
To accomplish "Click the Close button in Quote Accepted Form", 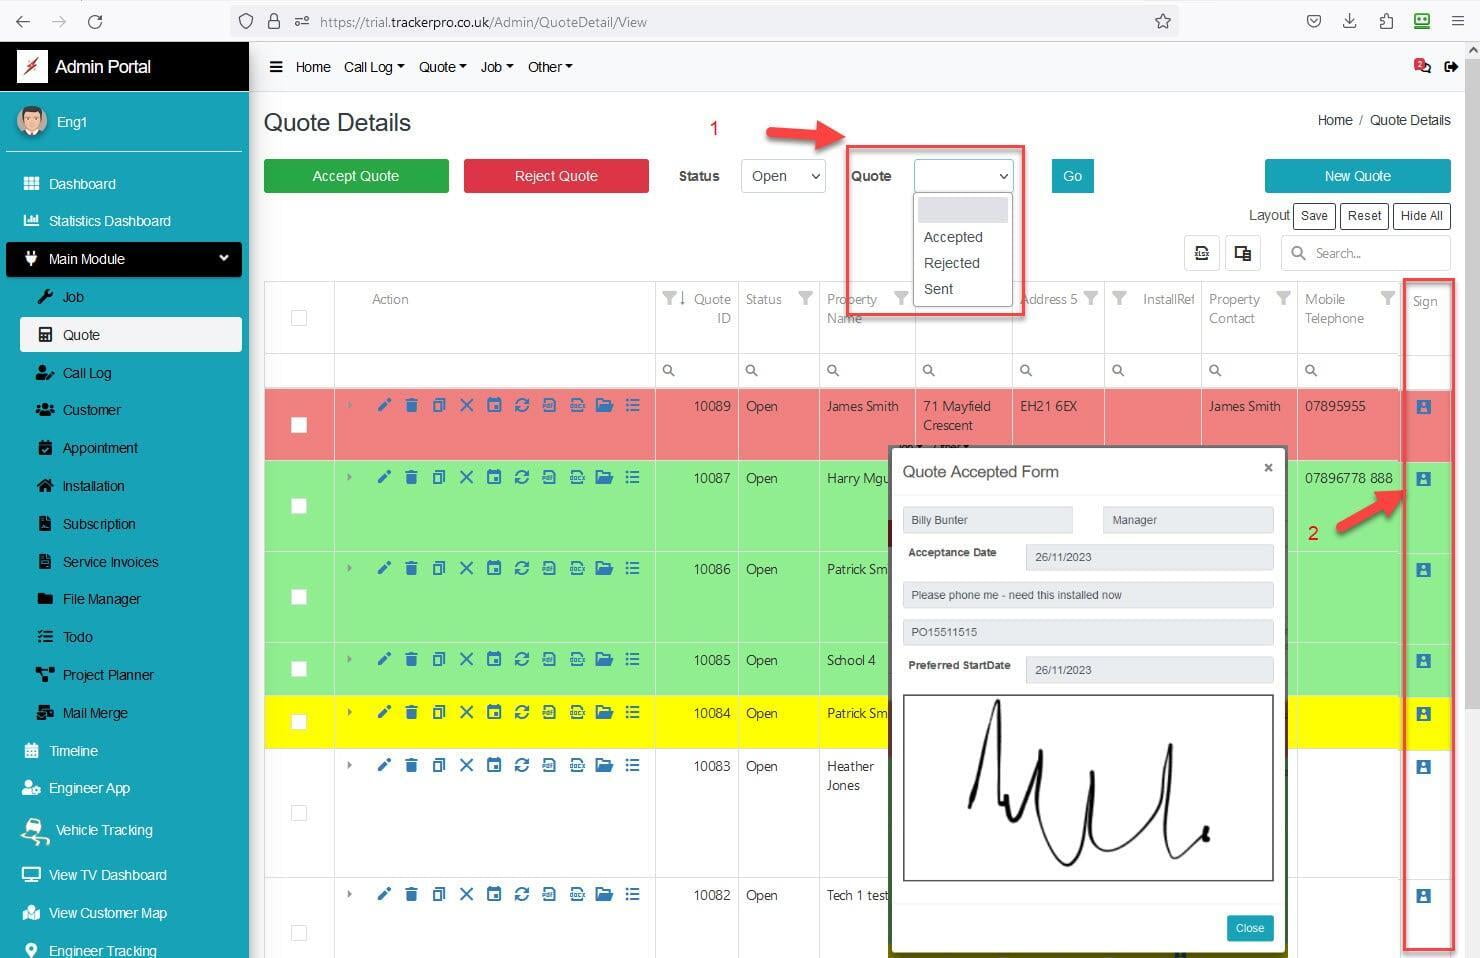I will click(x=1249, y=928).
